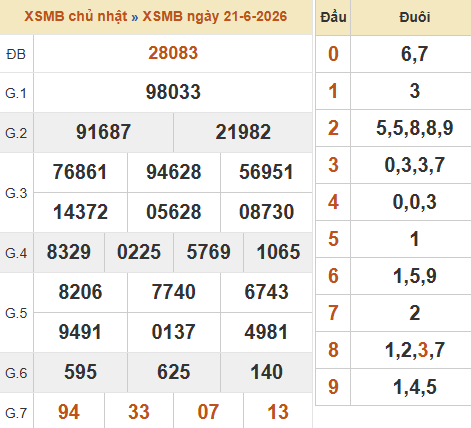Select G.4 number 5769
The width and height of the screenshot is (471, 428).
(x=209, y=252)
